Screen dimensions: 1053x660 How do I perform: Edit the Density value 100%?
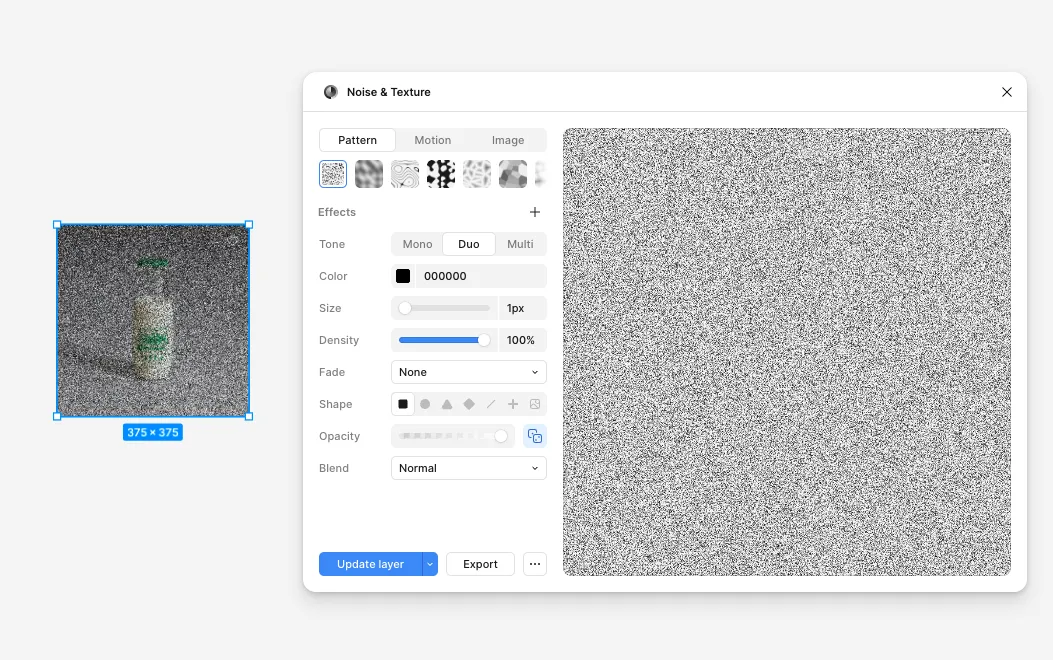(x=522, y=340)
